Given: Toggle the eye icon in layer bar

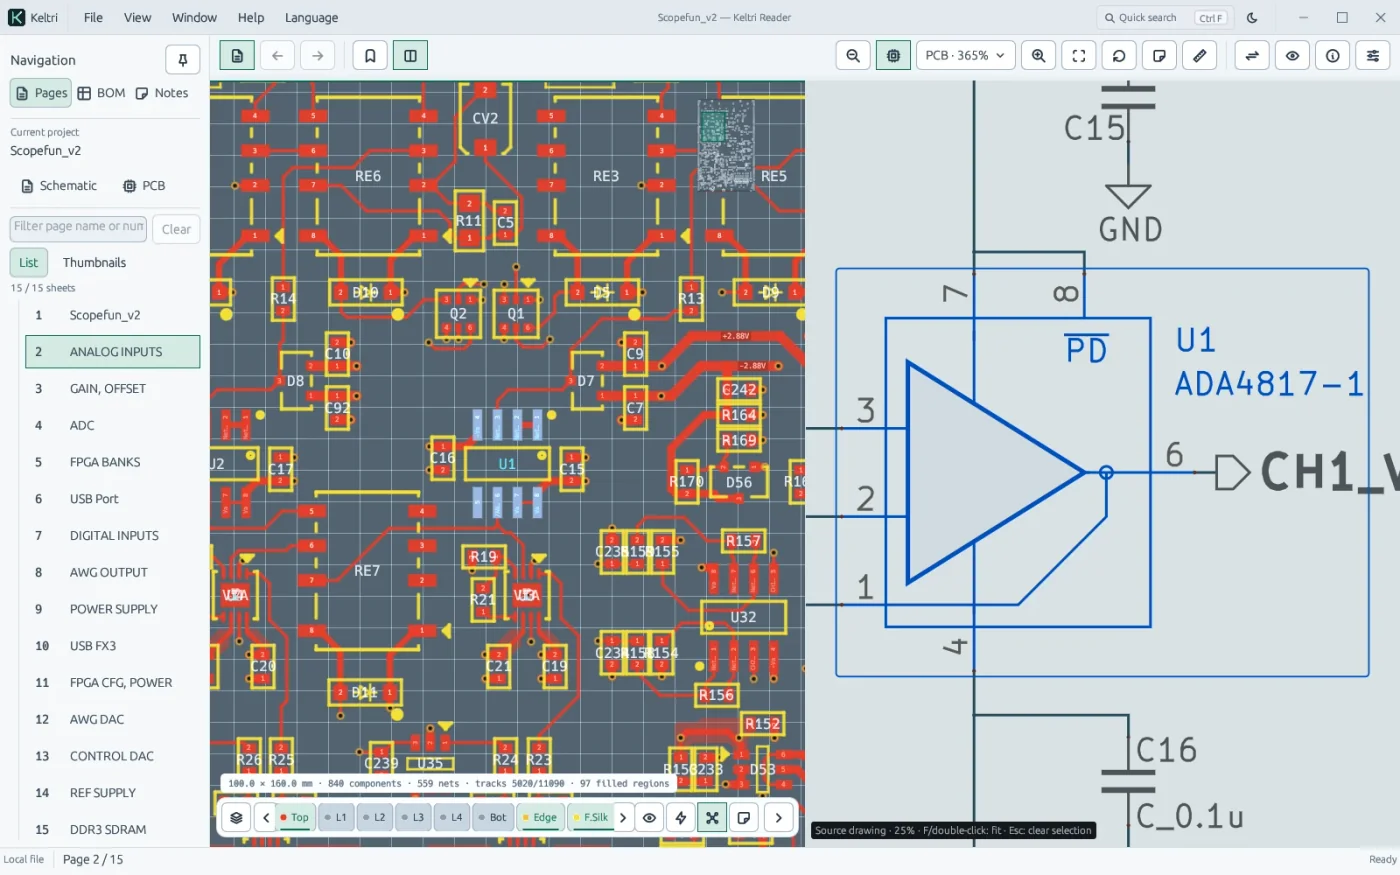Looking at the screenshot, I should 649,818.
